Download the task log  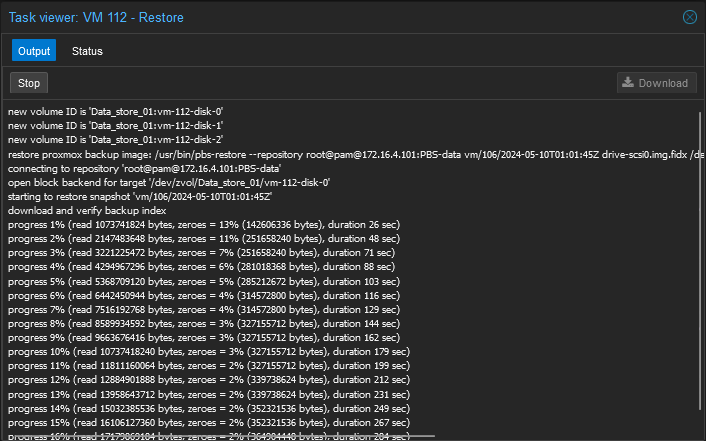point(656,83)
